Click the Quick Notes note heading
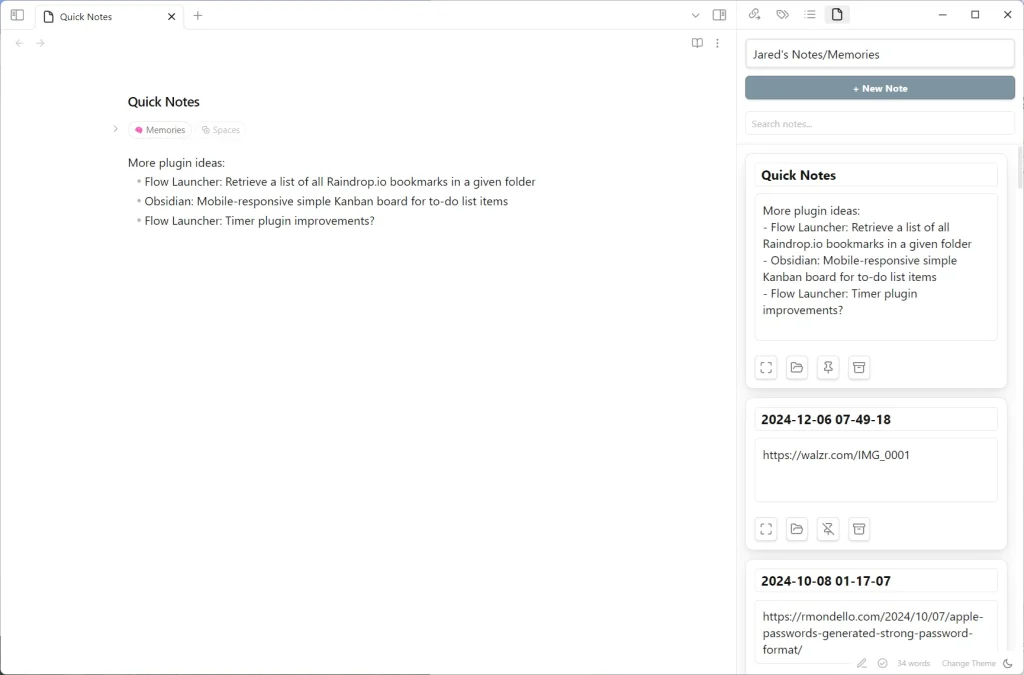Viewport: 1024px width, 675px height. point(164,102)
